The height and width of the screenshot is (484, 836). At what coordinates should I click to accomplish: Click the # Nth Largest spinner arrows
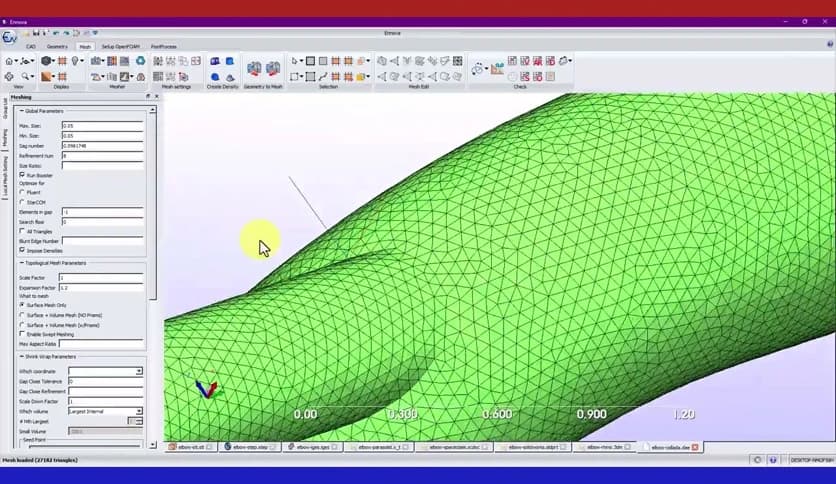139,421
